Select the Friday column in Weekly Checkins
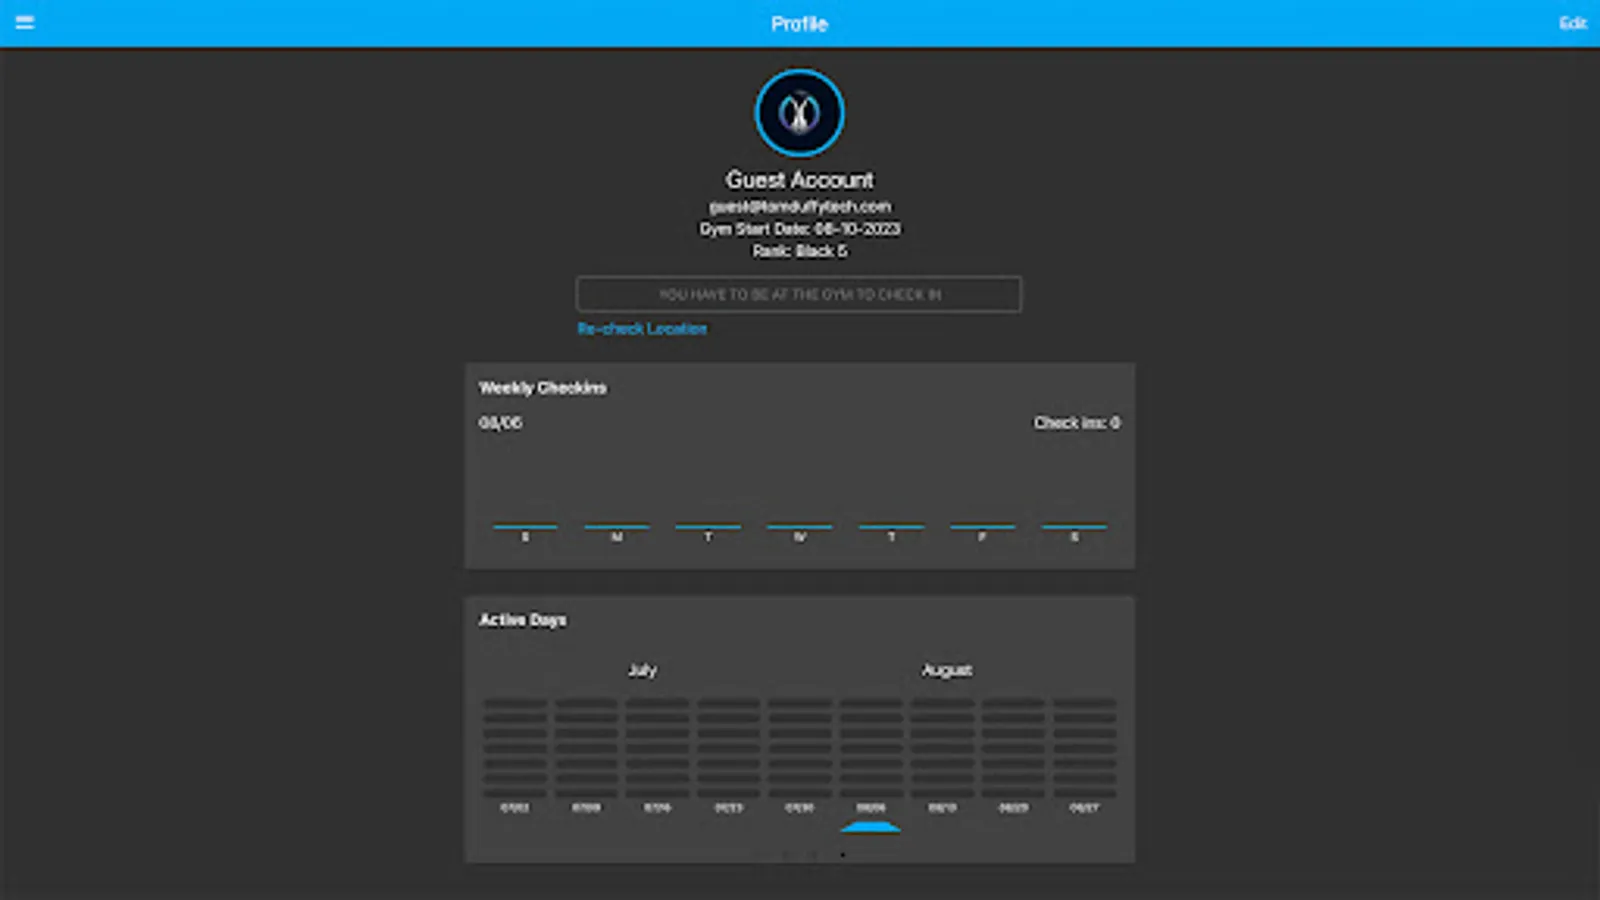1600x900 pixels. [982, 528]
